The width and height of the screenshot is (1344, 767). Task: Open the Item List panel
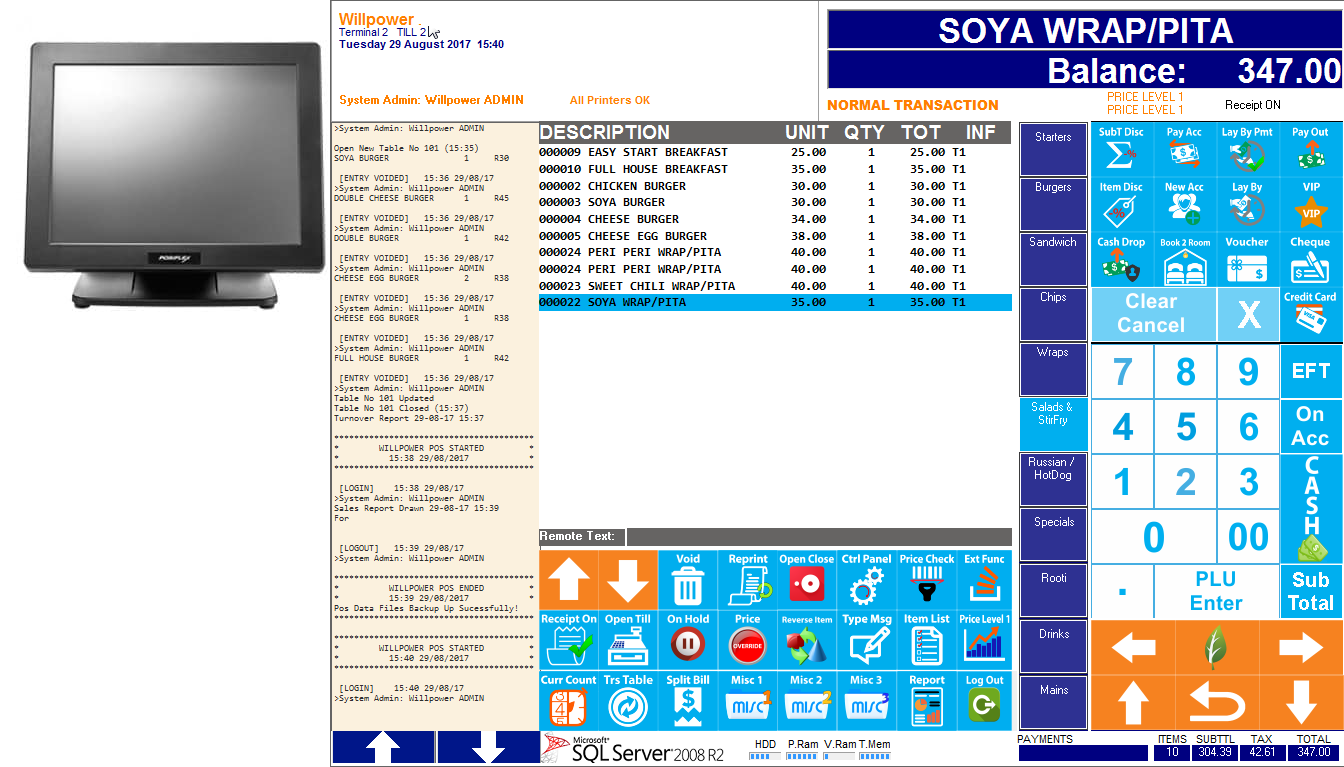[926, 641]
